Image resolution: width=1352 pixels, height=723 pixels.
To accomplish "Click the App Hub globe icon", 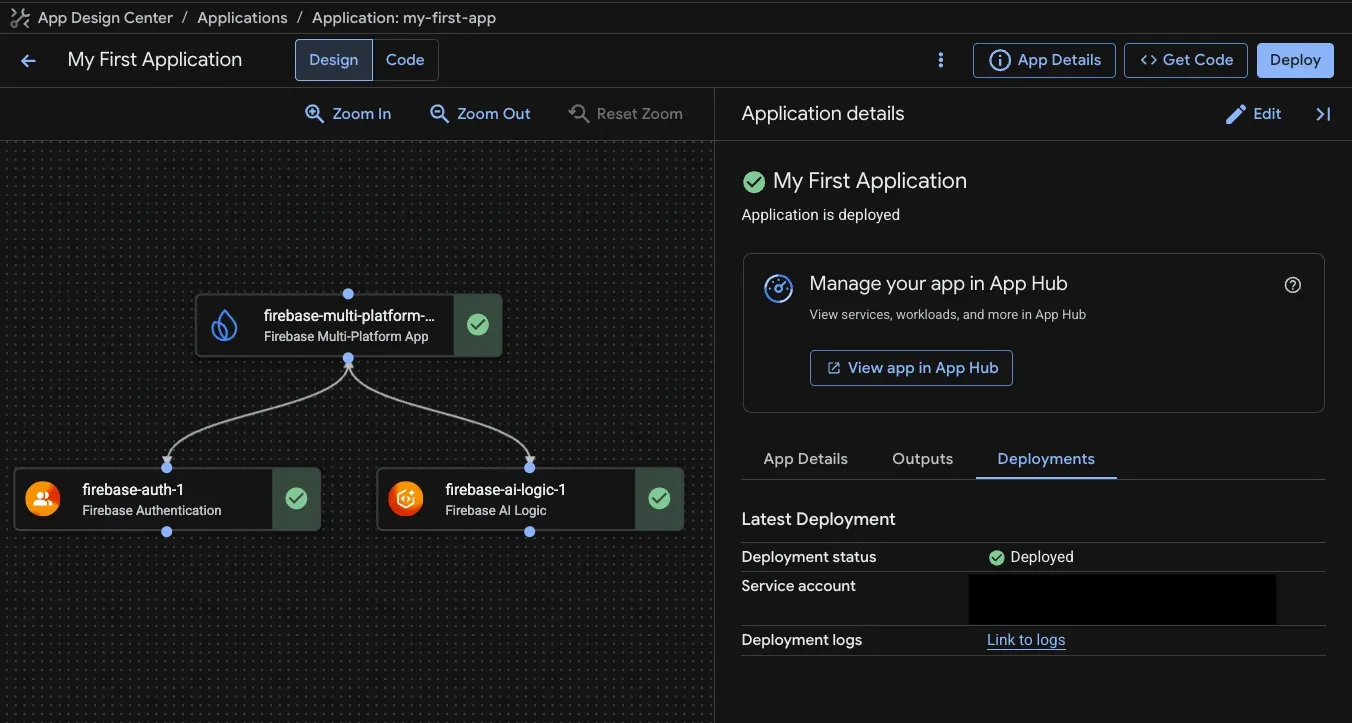I will (x=778, y=288).
